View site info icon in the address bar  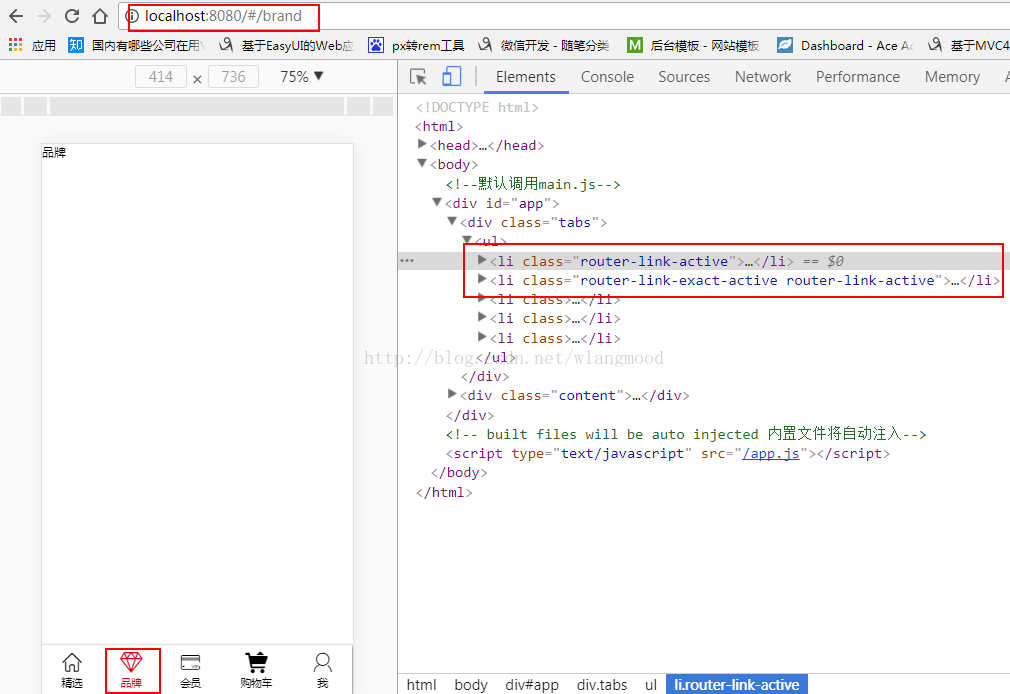click(x=133, y=16)
